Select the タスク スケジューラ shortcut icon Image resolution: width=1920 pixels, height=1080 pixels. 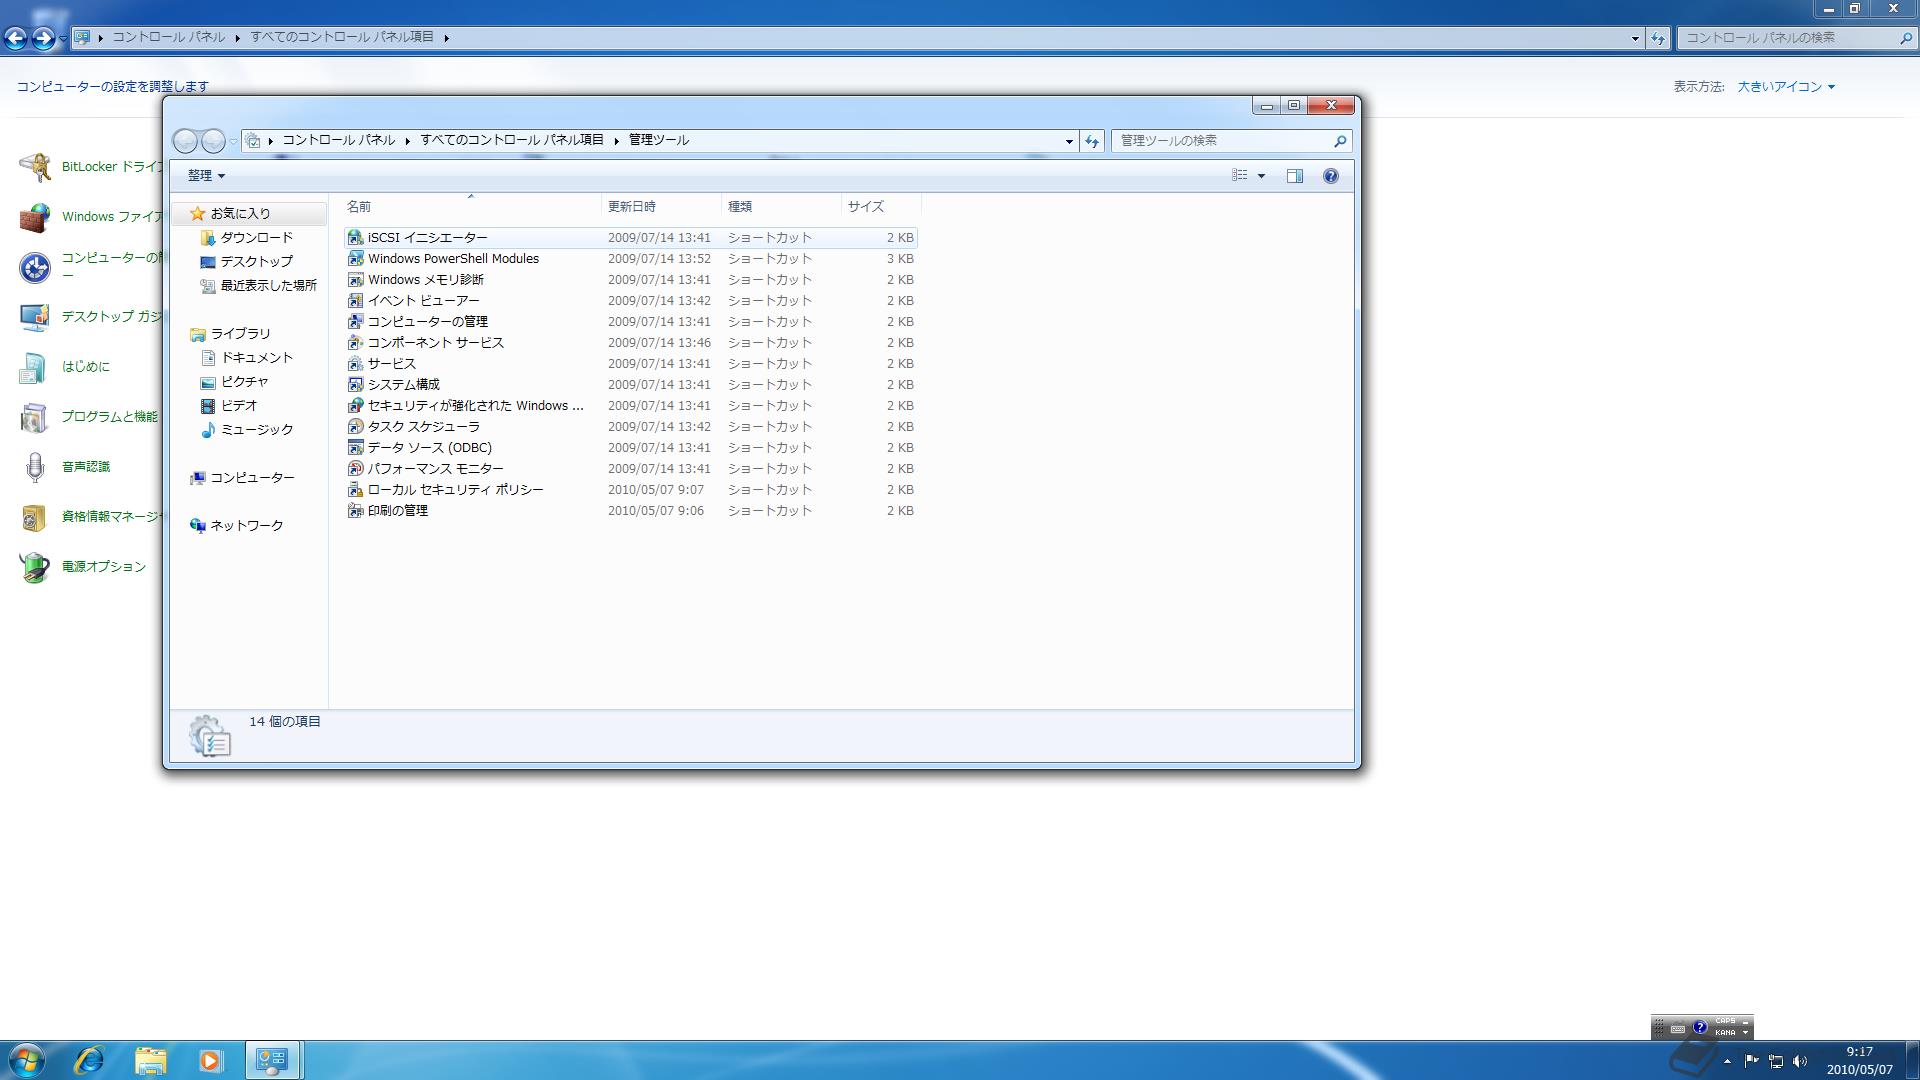[355, 427]
